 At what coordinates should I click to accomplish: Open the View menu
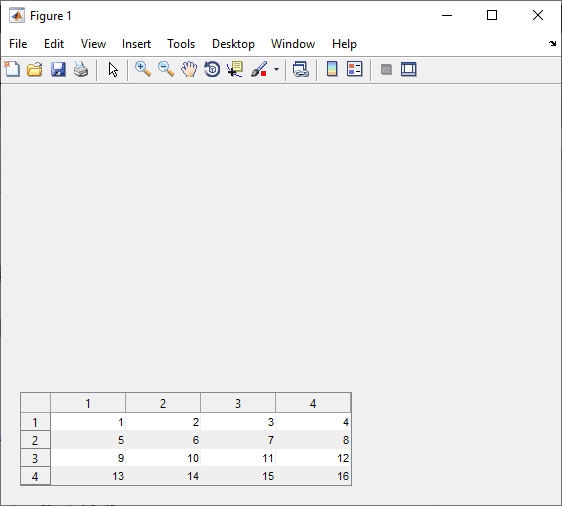[x=93, y=44]
